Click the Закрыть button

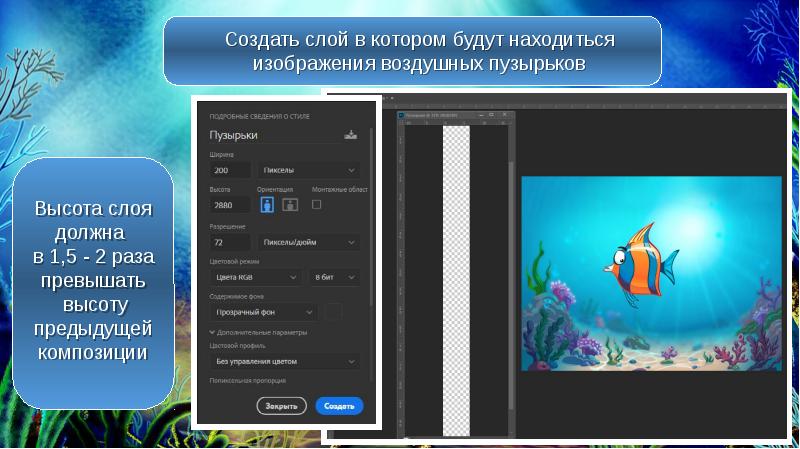(x=282, y=406)
